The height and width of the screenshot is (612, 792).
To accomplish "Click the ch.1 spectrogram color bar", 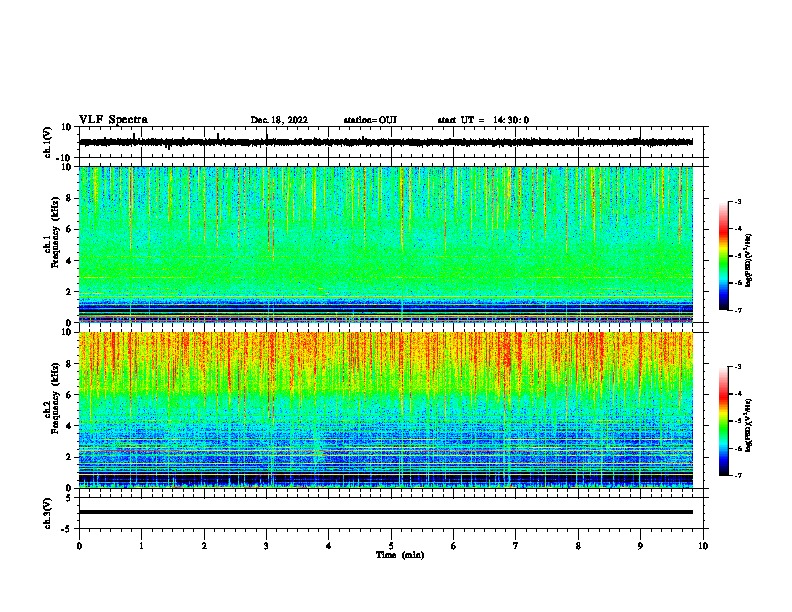I will tap(724, 256).
